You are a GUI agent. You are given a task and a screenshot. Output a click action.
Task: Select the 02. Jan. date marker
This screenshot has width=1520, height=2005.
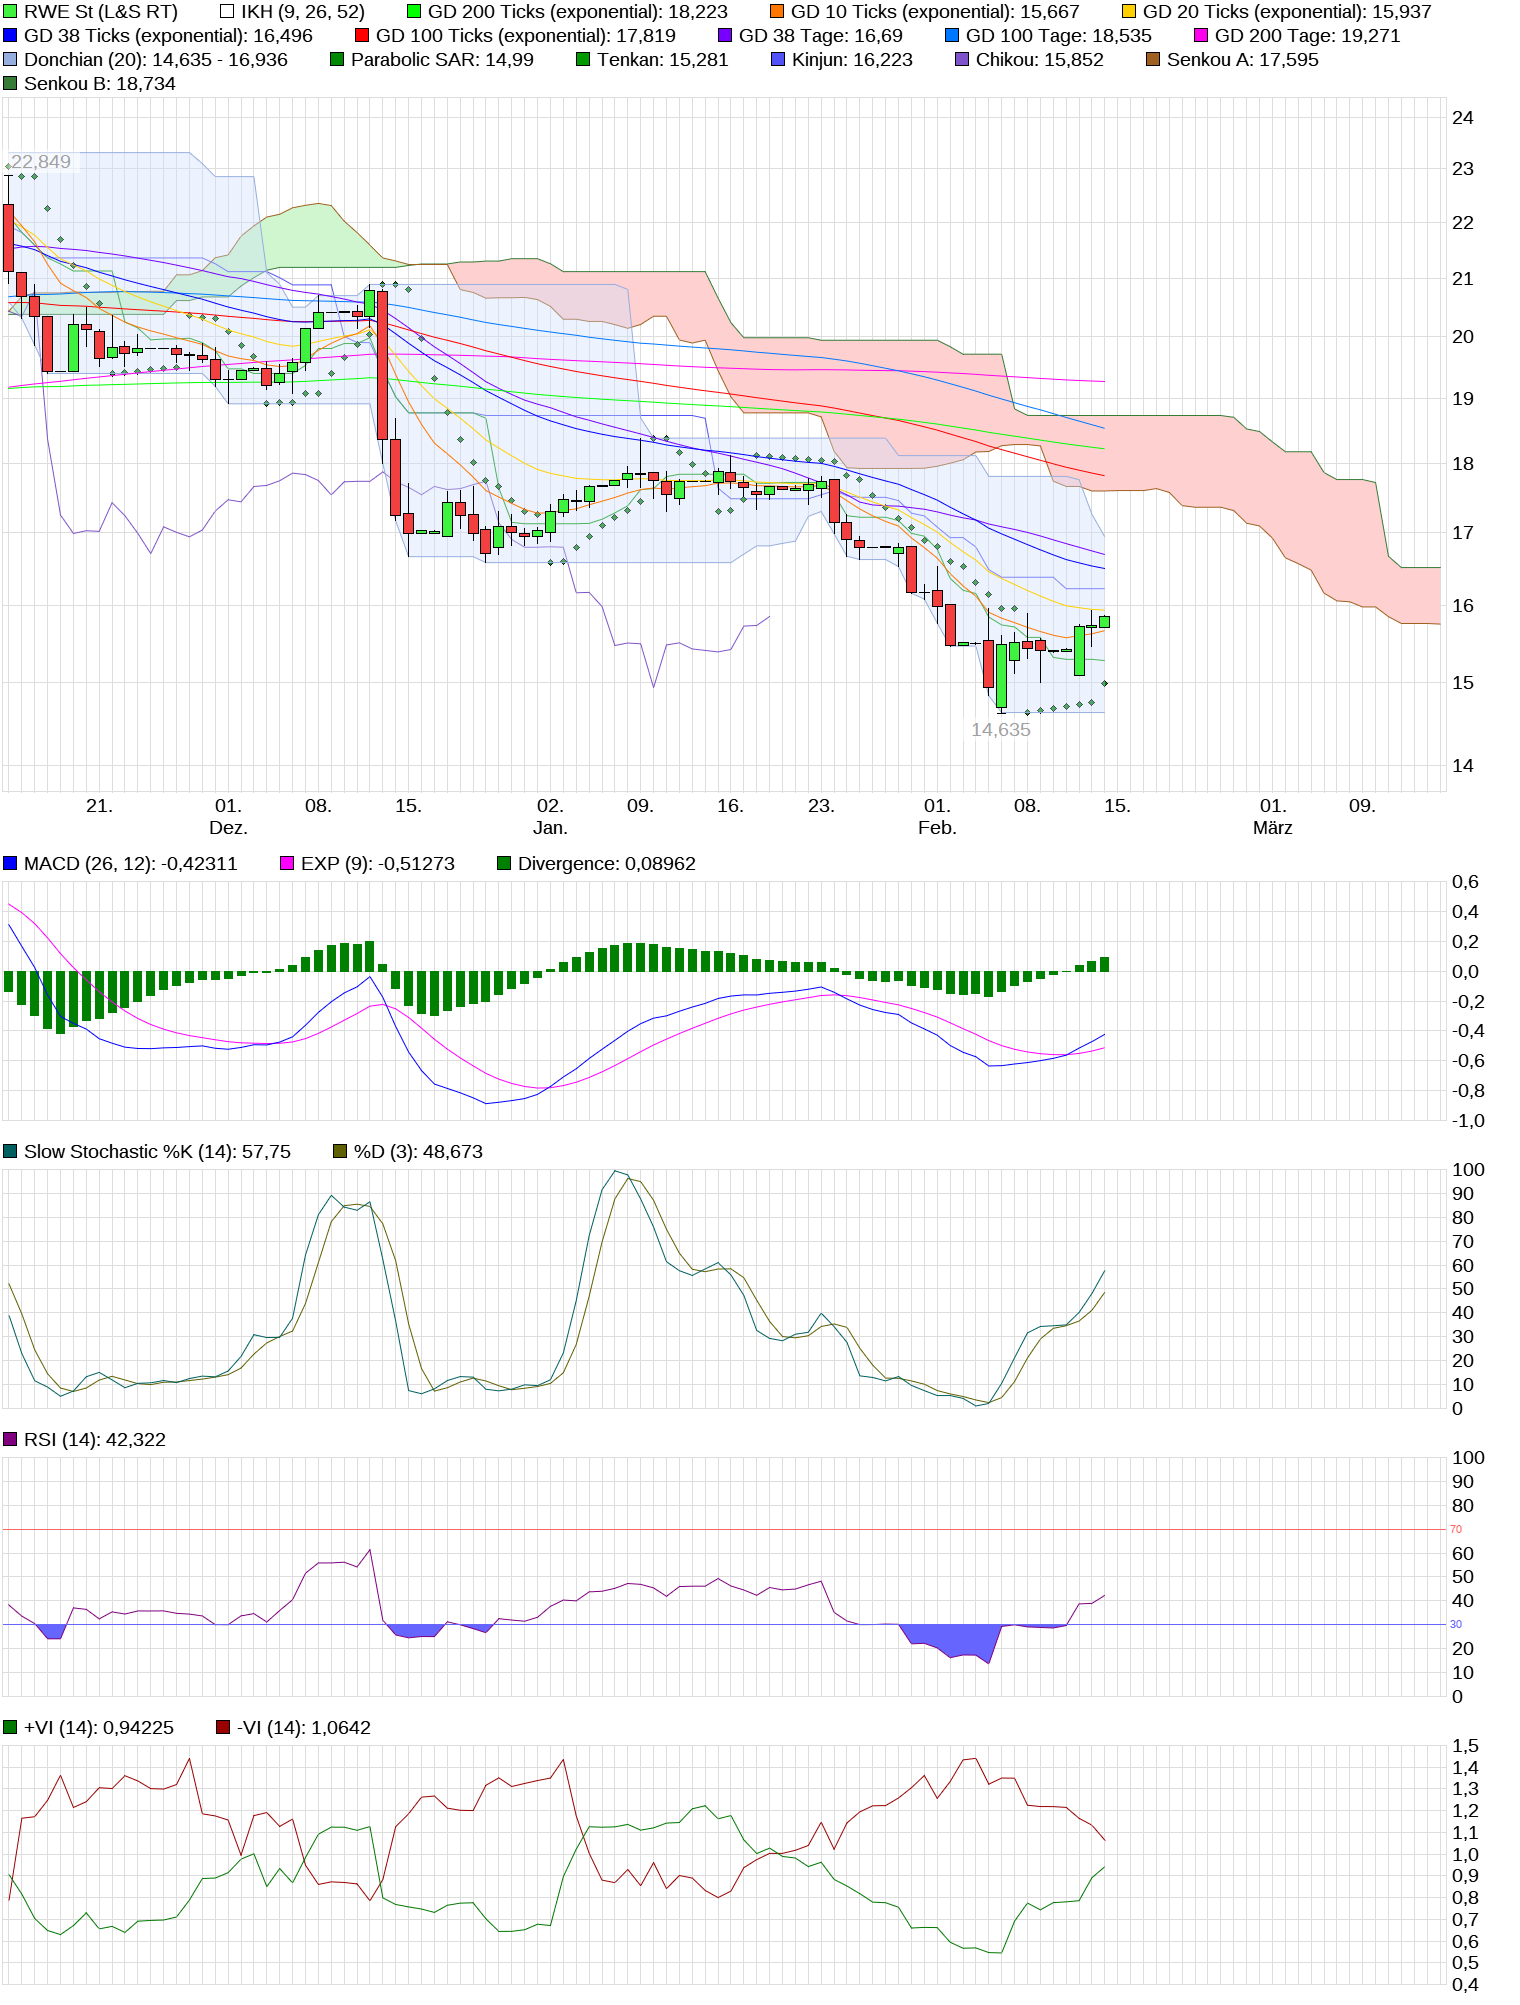(550, 817)
